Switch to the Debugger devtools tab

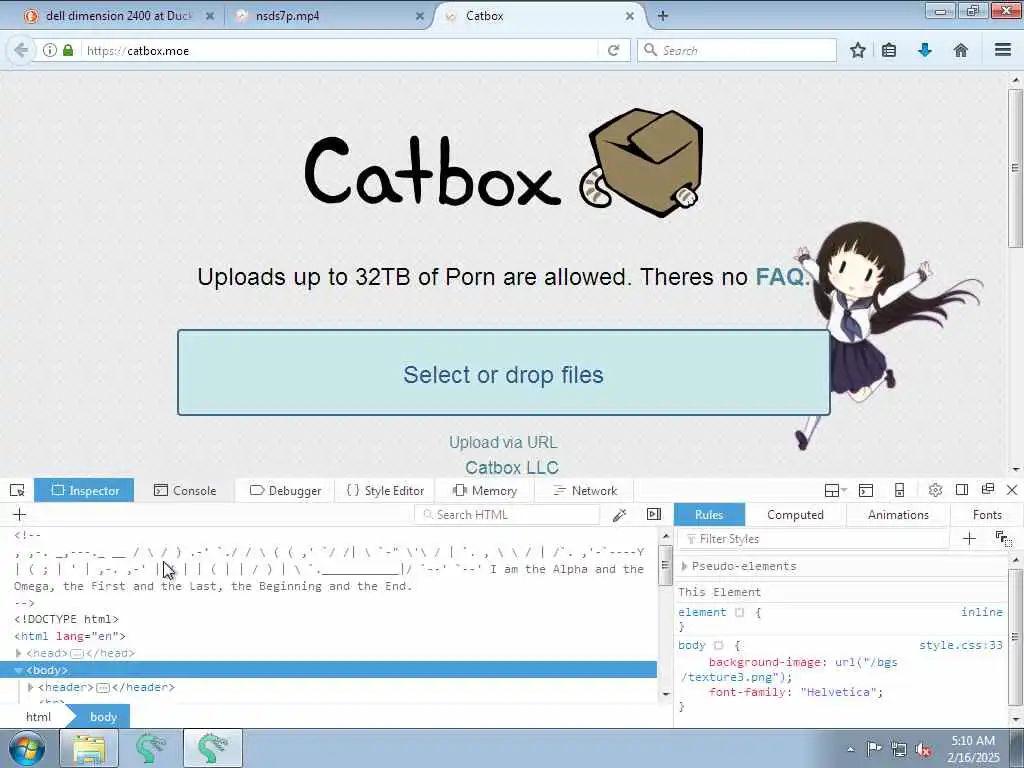pos(285,490)
